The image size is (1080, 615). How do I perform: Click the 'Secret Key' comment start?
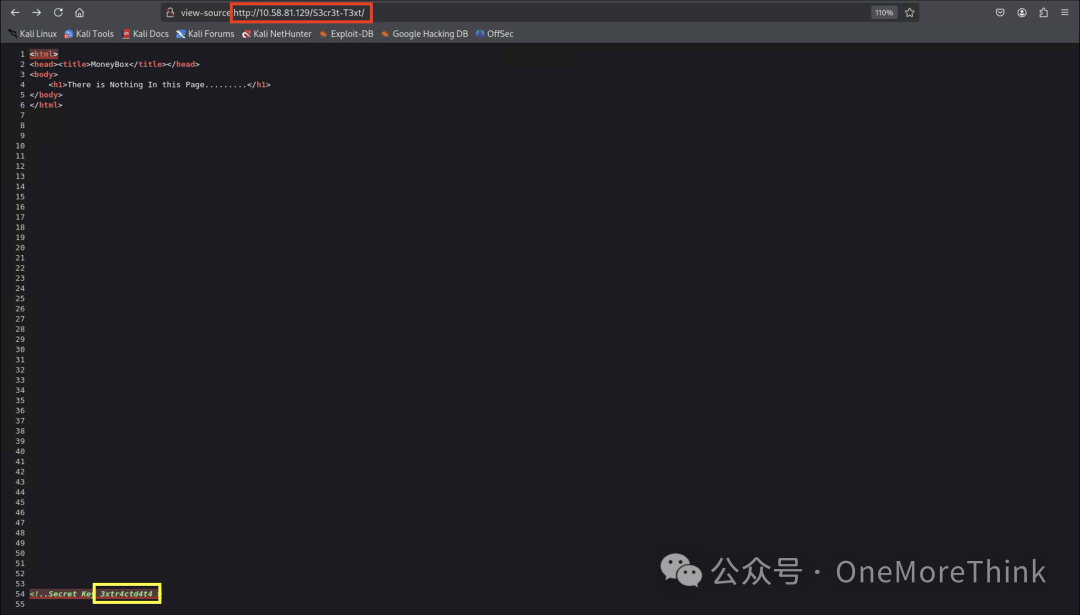(x=61, y=594)
